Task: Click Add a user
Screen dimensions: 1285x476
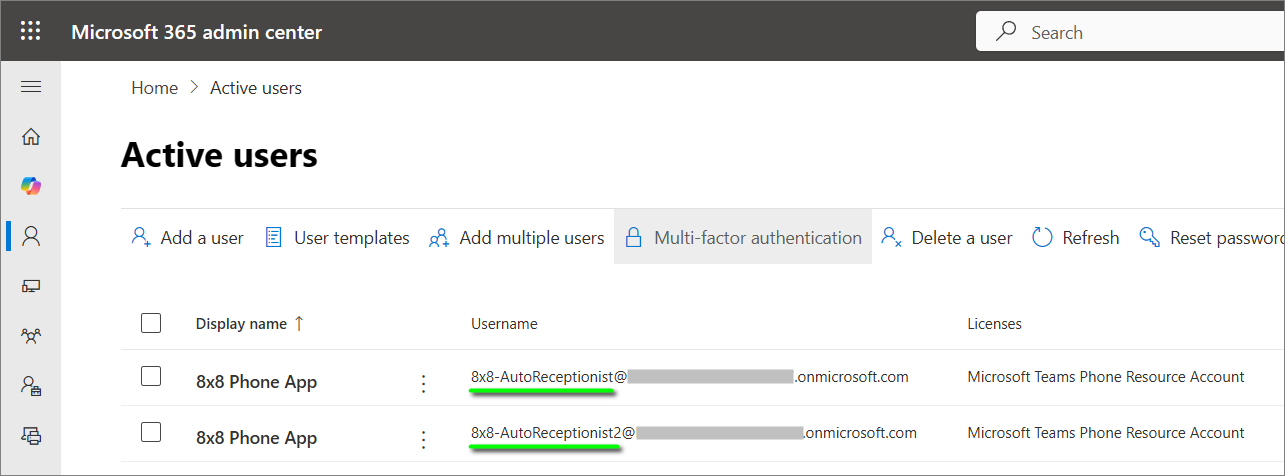Action: tap(187, 238)
